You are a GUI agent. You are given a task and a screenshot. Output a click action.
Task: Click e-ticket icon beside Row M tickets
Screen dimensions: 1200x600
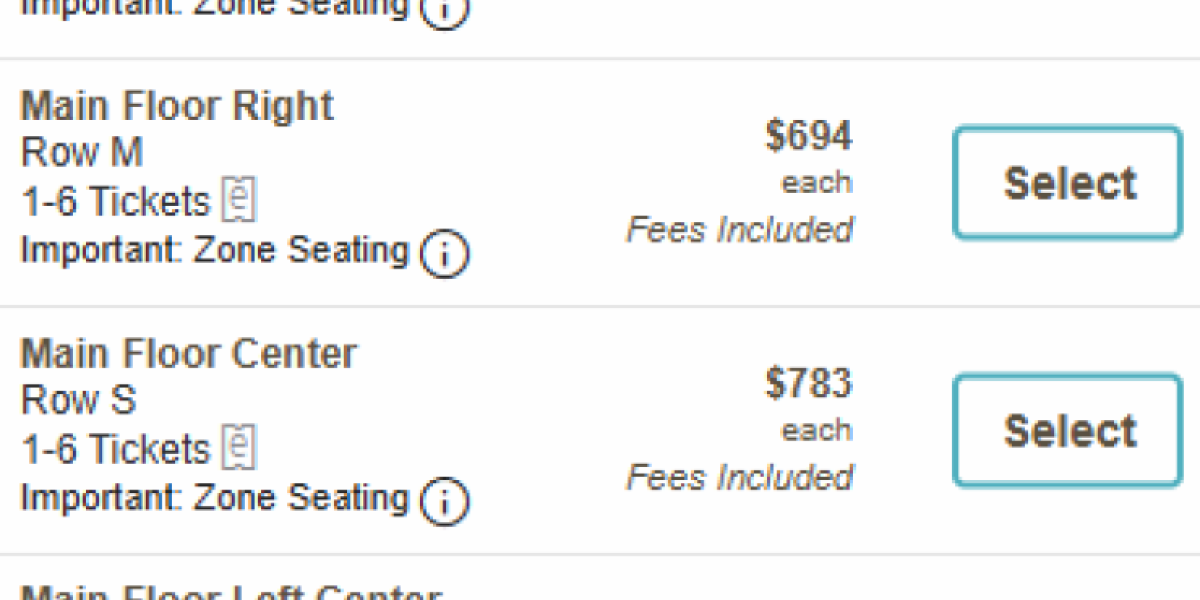pos(240,200)
